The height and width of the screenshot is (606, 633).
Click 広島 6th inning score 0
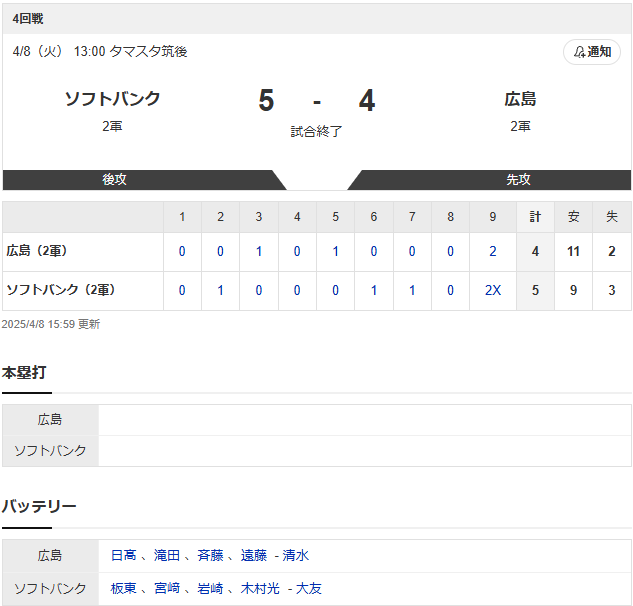click(374, 252)
